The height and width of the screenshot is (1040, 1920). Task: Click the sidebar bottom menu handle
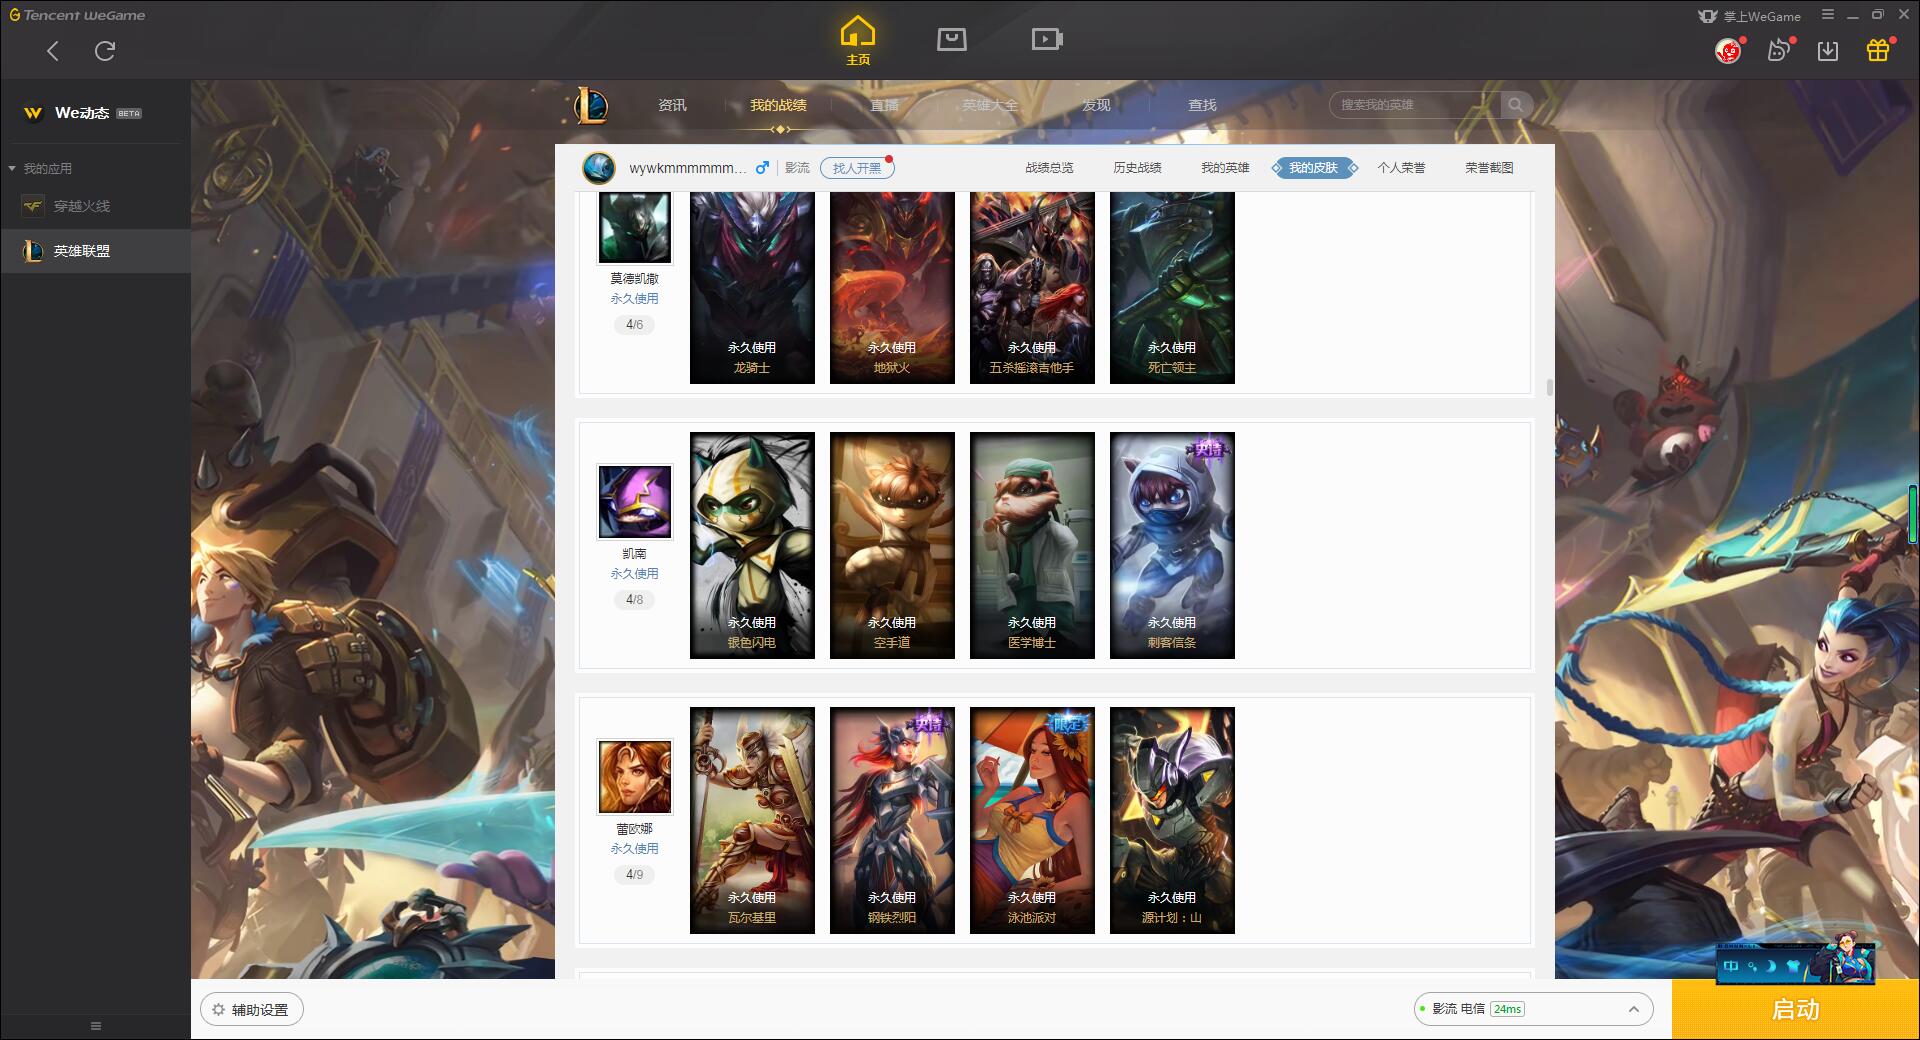96,1026
